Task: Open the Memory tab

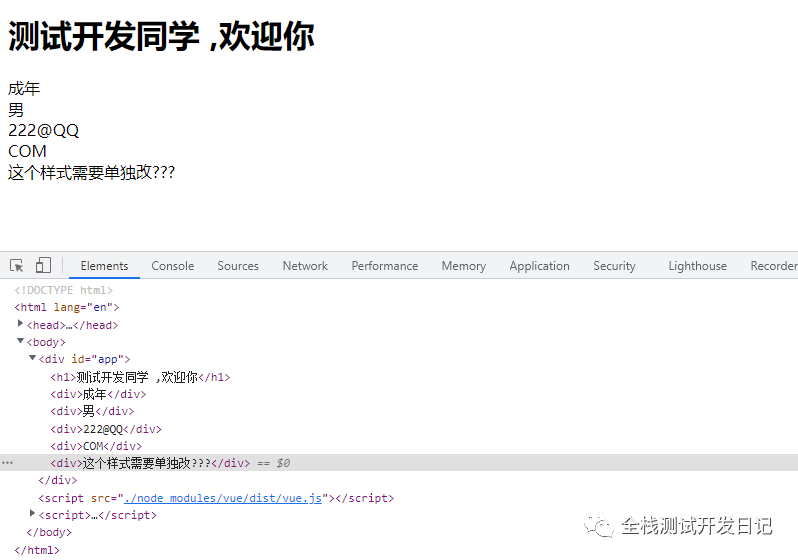Action: click(464, 266)
